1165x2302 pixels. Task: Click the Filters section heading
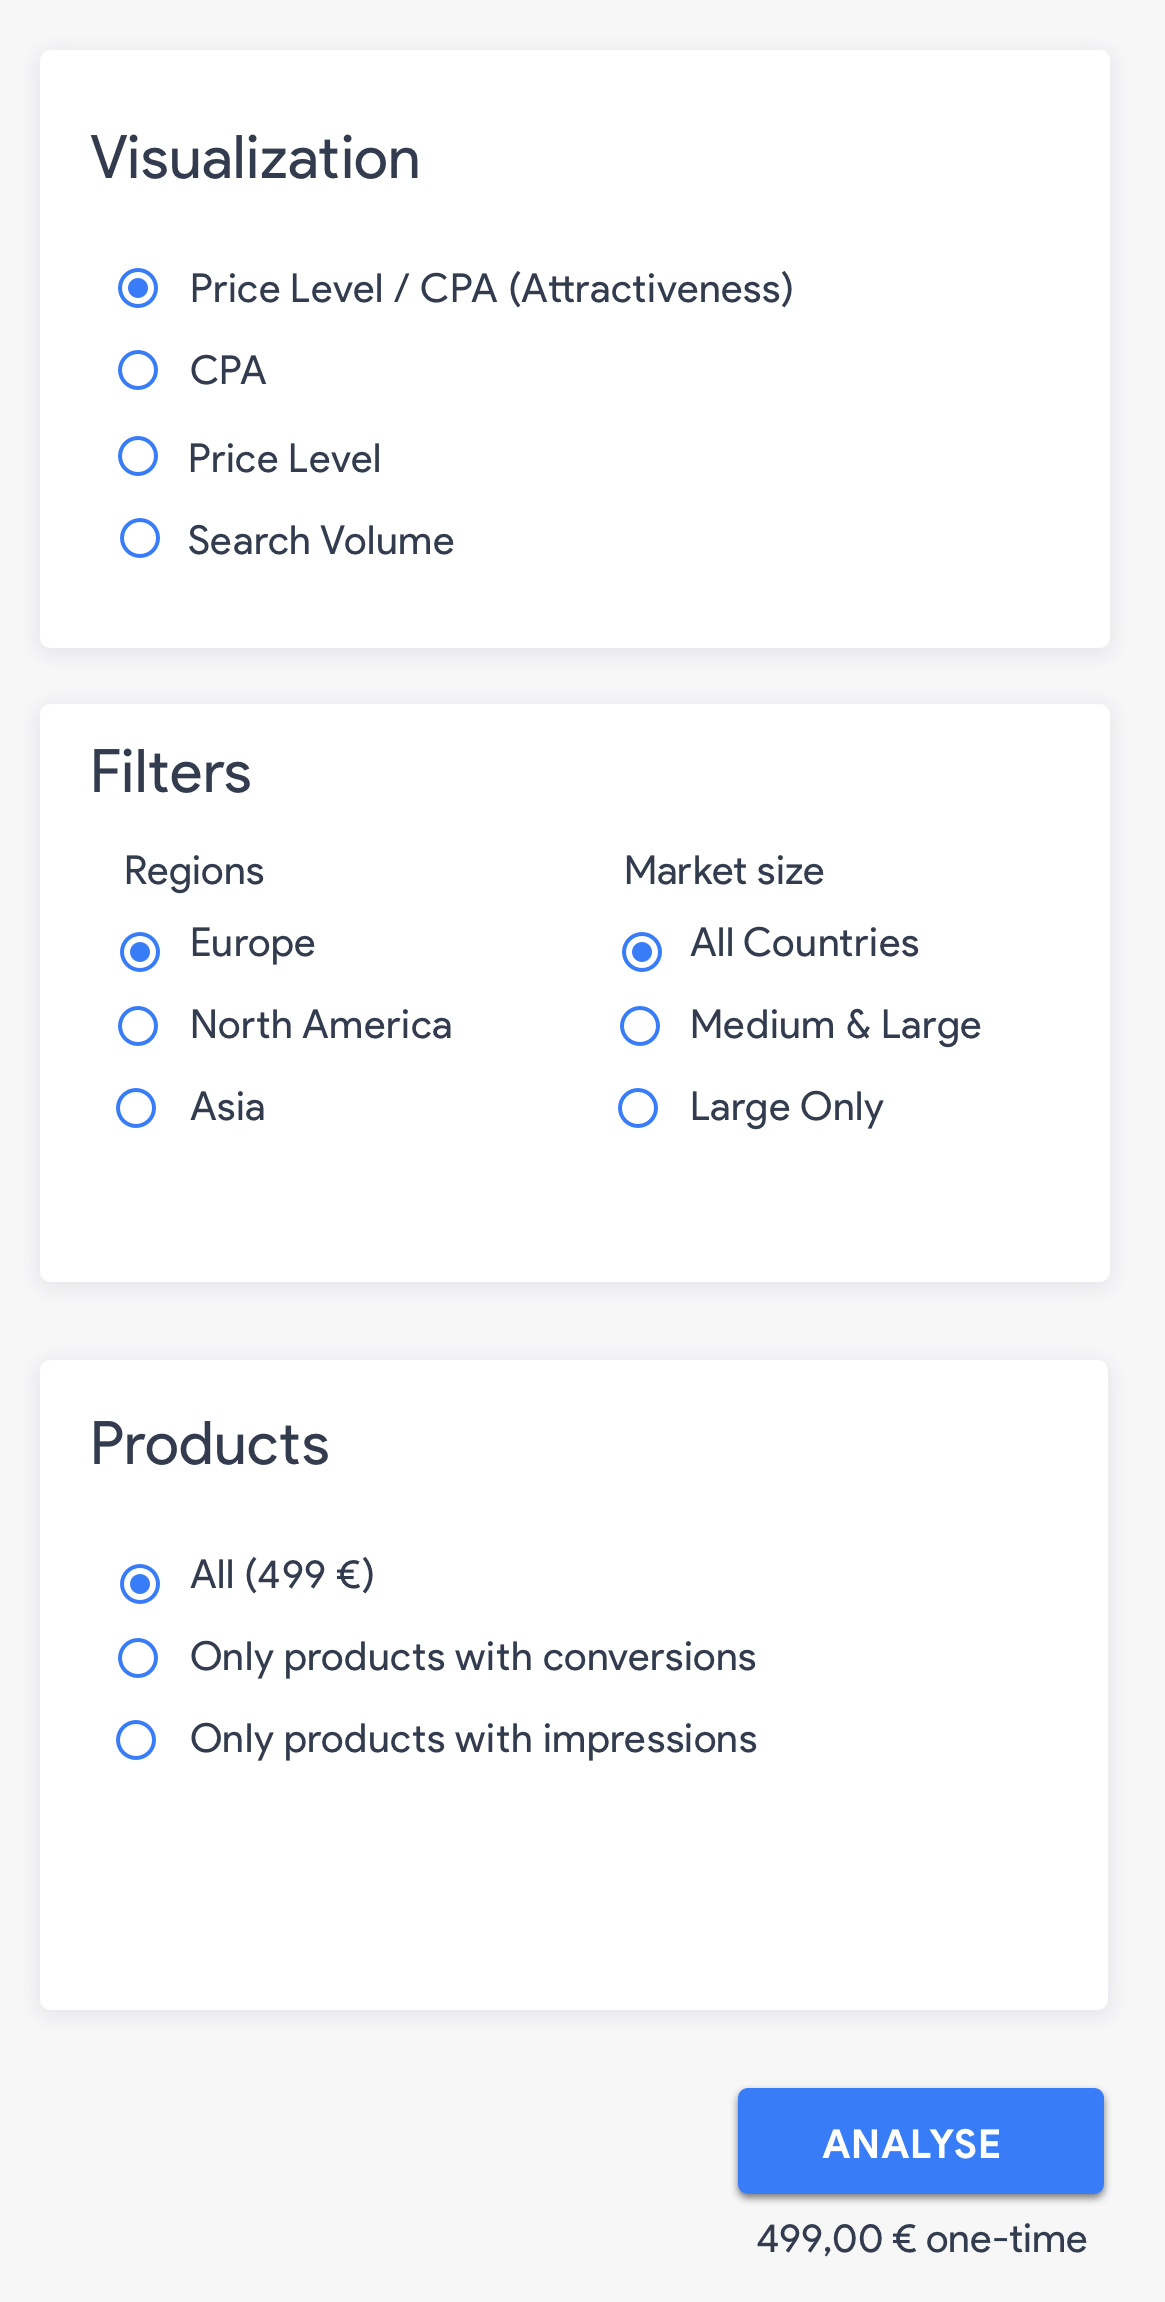pyautogui.click(x=171, y=770)
